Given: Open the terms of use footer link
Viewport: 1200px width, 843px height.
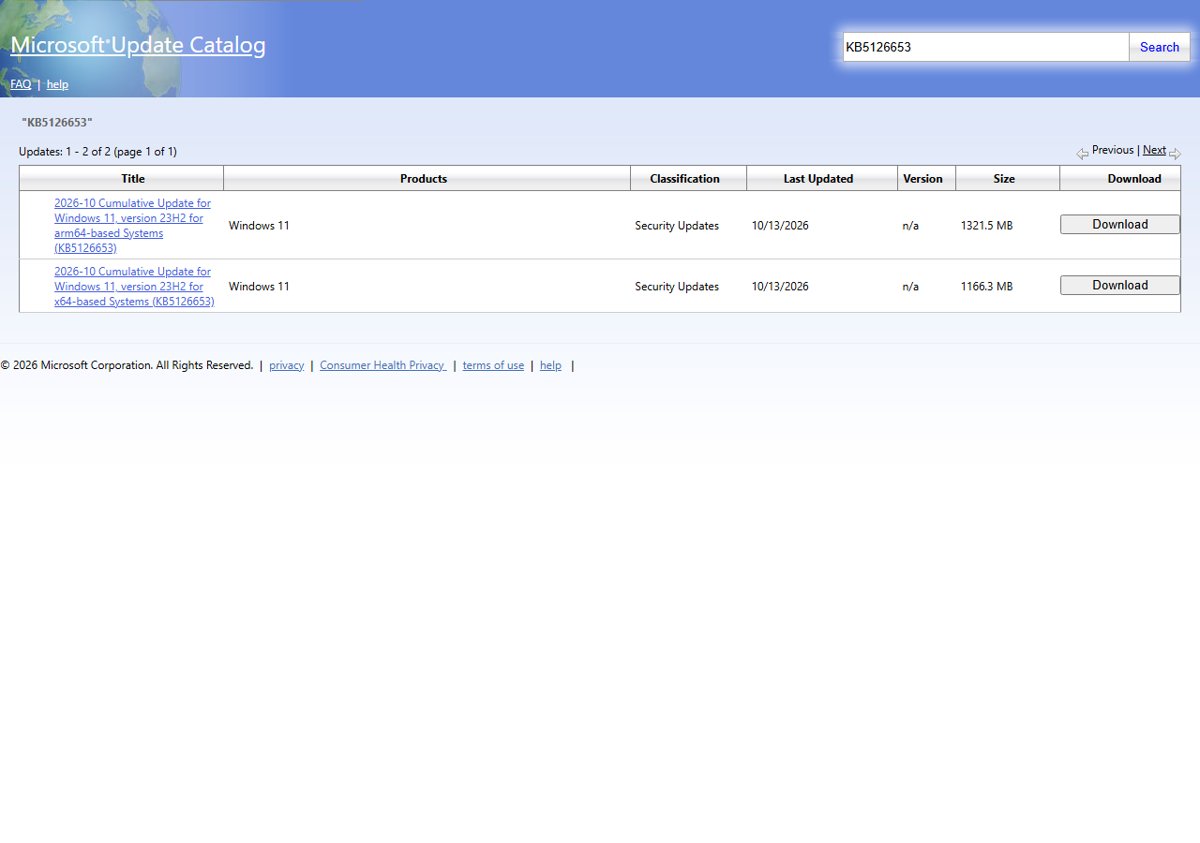Looking at the screenshot, I should [493, 366].
